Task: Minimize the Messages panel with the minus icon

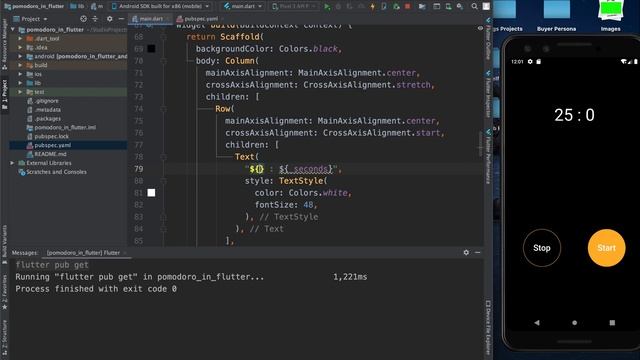Action: tap(478, 253)
